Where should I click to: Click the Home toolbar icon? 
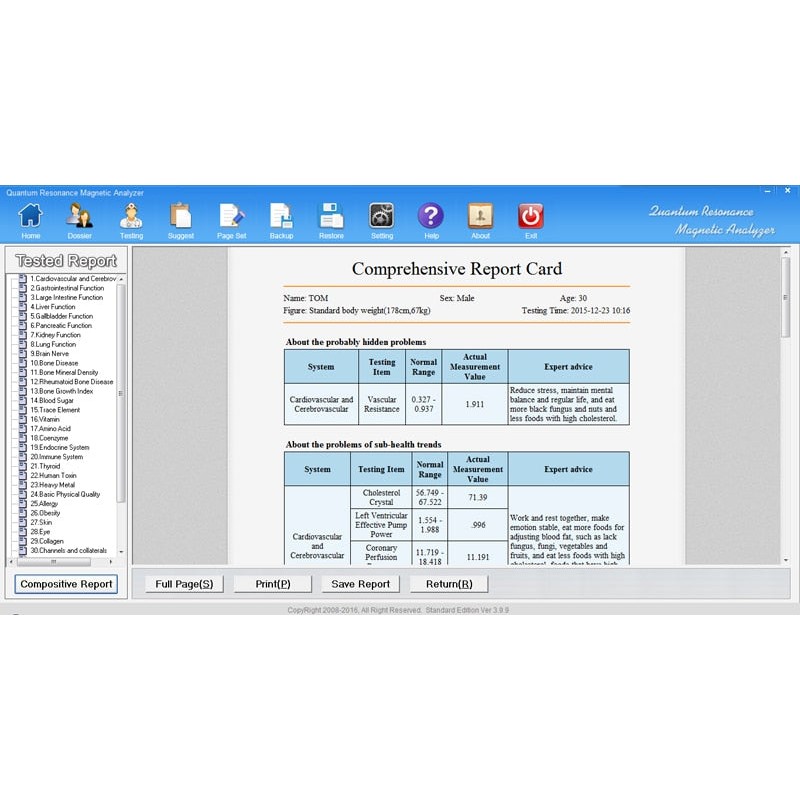(31, 216)
